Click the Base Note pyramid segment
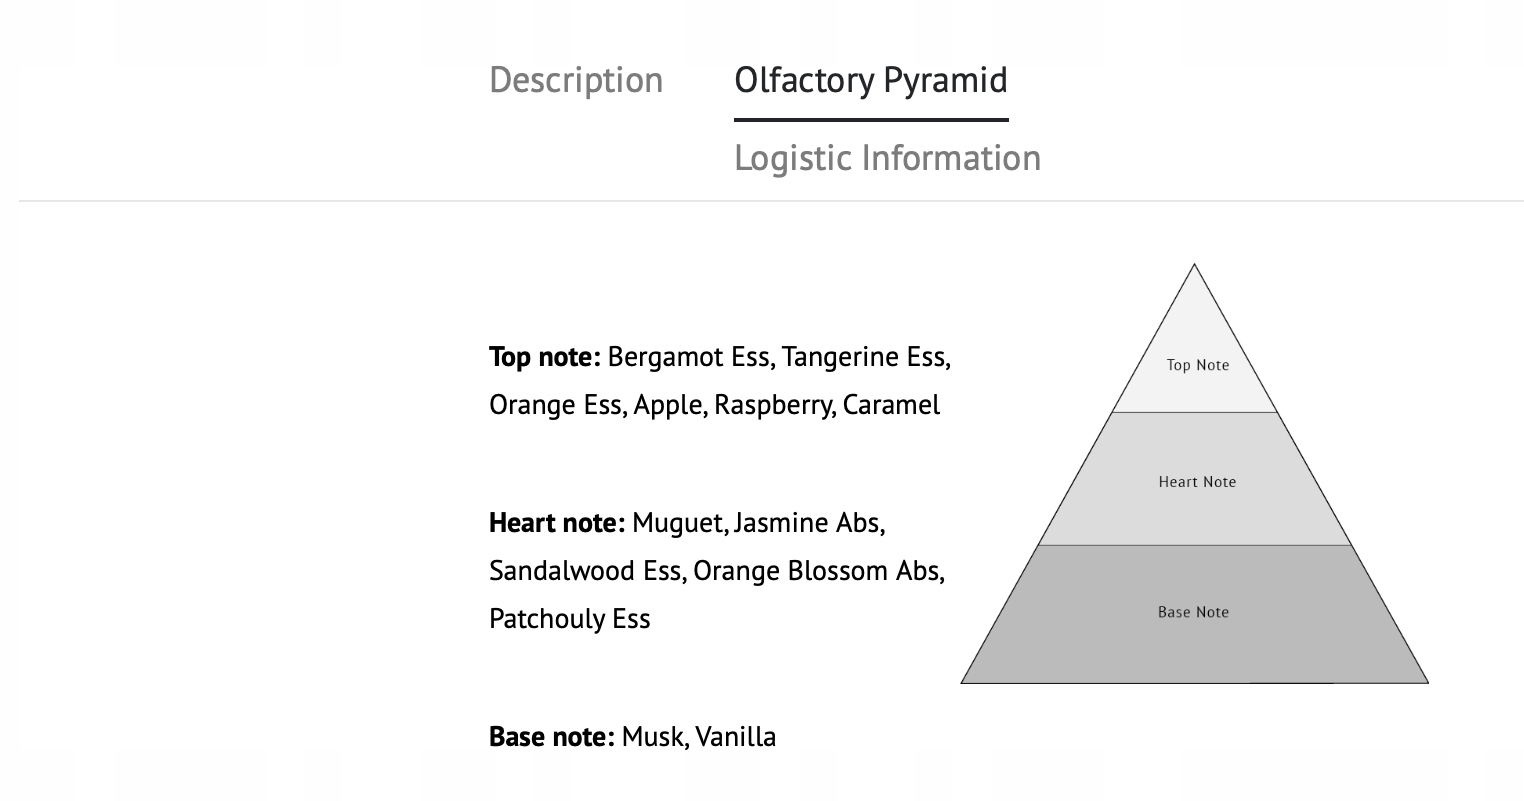The width and height of the screenshot is (1524, 801). (x=1193, y=612)
